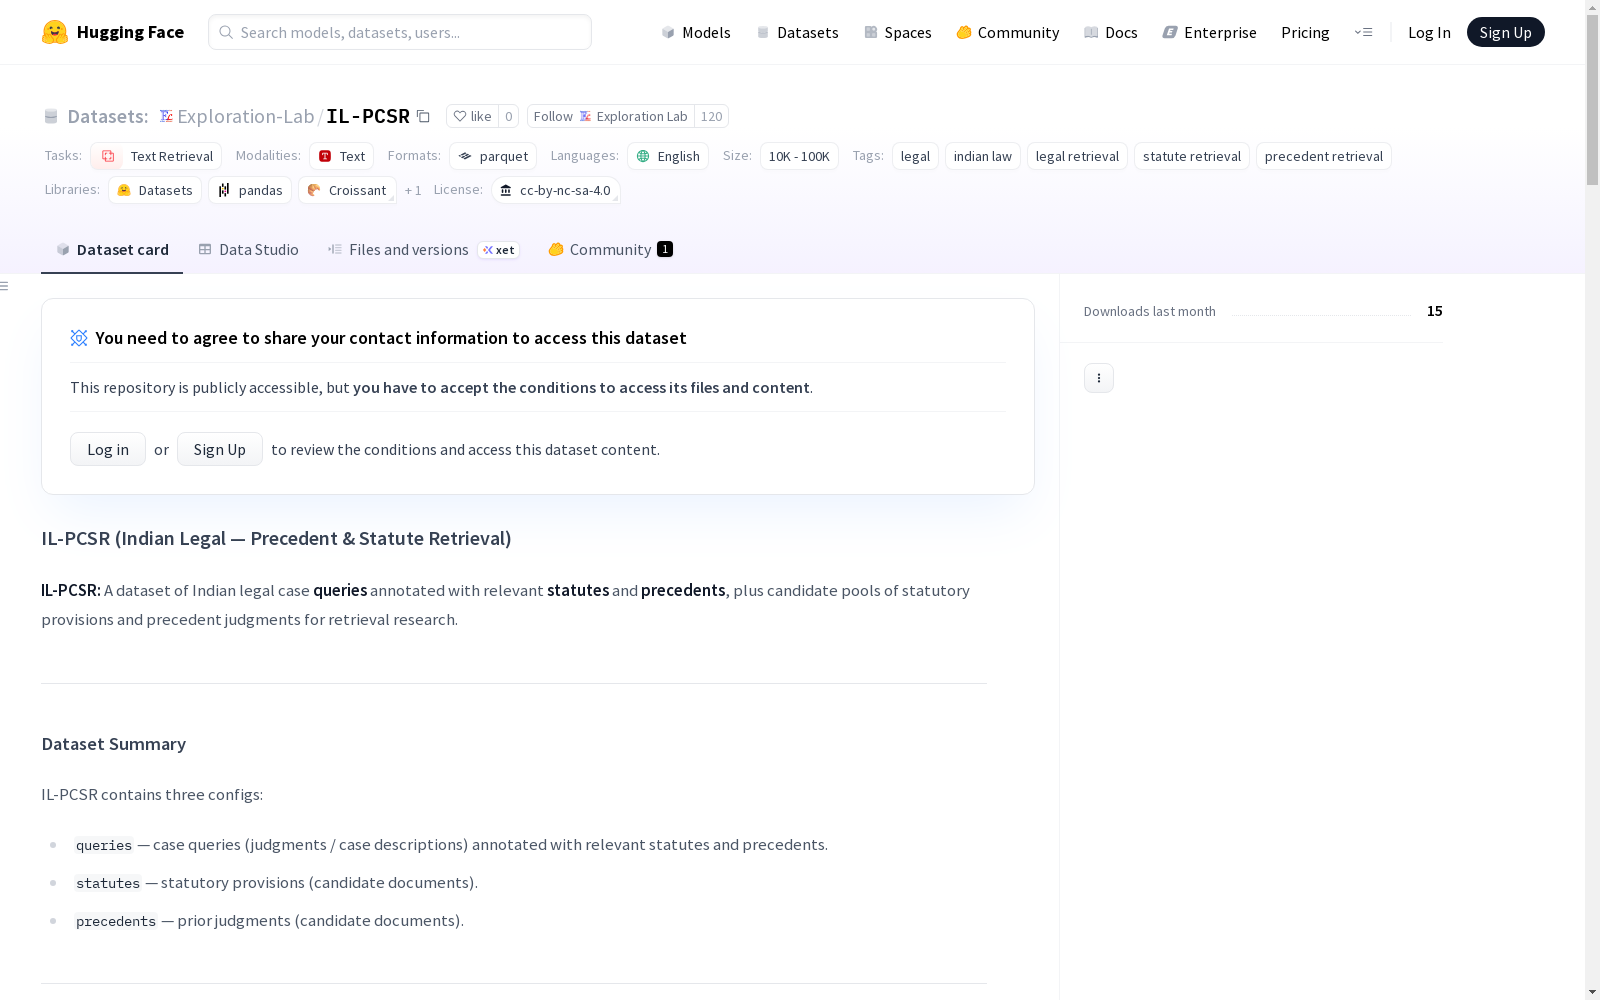Select the English language tag

(668, 156)
